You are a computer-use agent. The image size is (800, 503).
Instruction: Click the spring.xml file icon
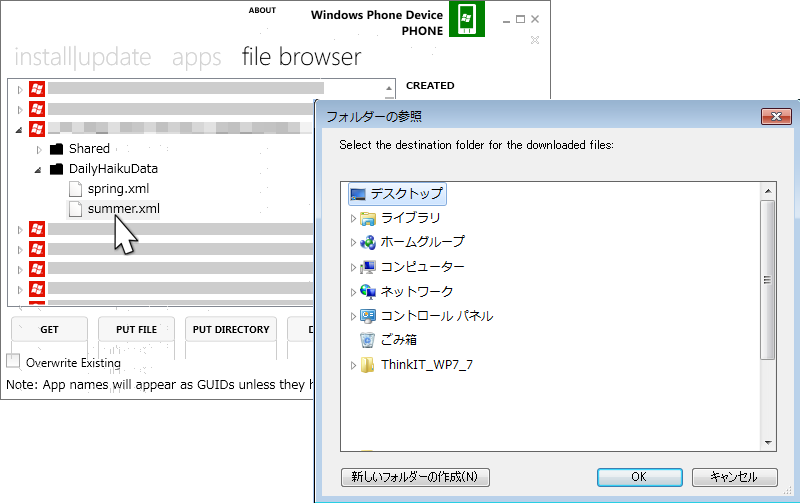75,189
